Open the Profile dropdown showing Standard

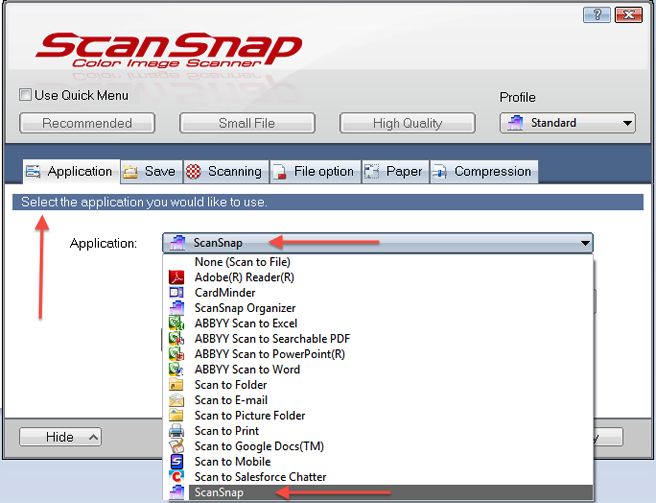(568, 123)
